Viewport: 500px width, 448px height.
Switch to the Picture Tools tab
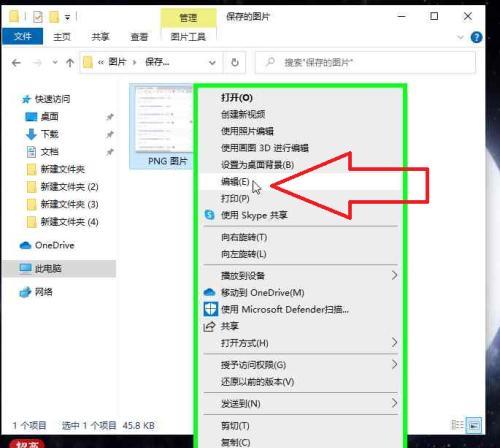pos(188,36)
